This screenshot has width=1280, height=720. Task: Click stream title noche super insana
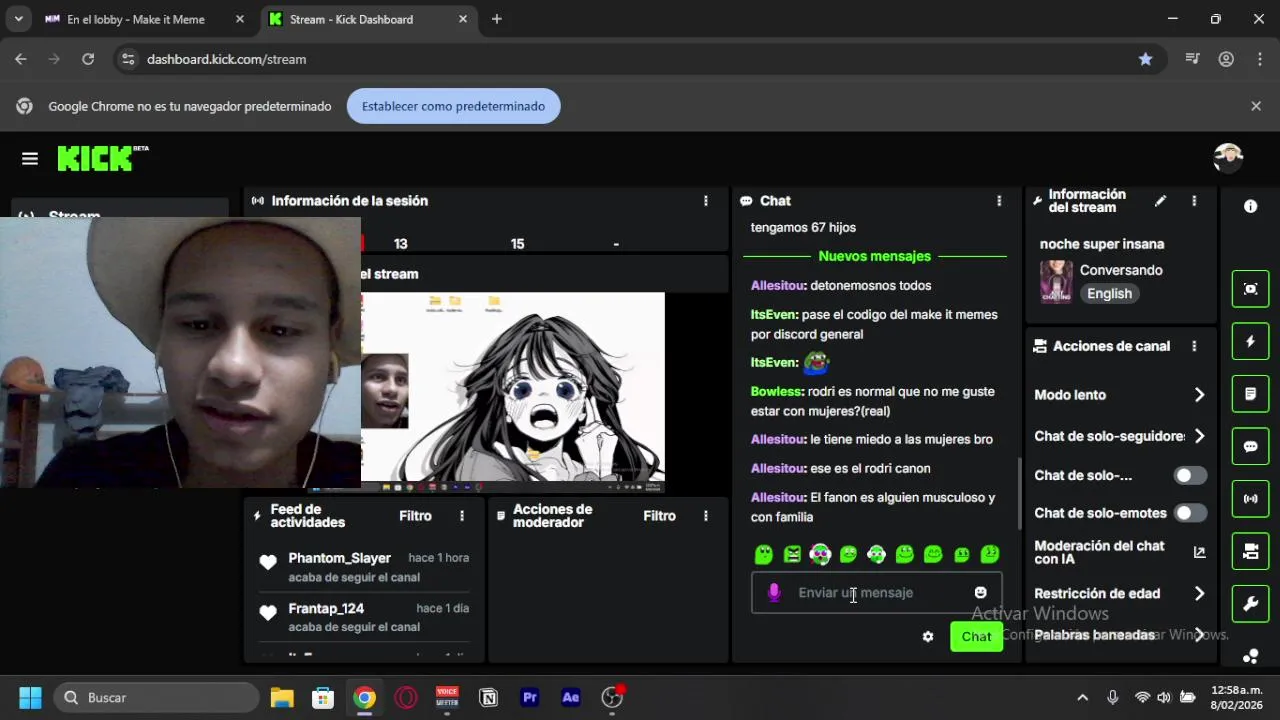[x=1102, y=244]
